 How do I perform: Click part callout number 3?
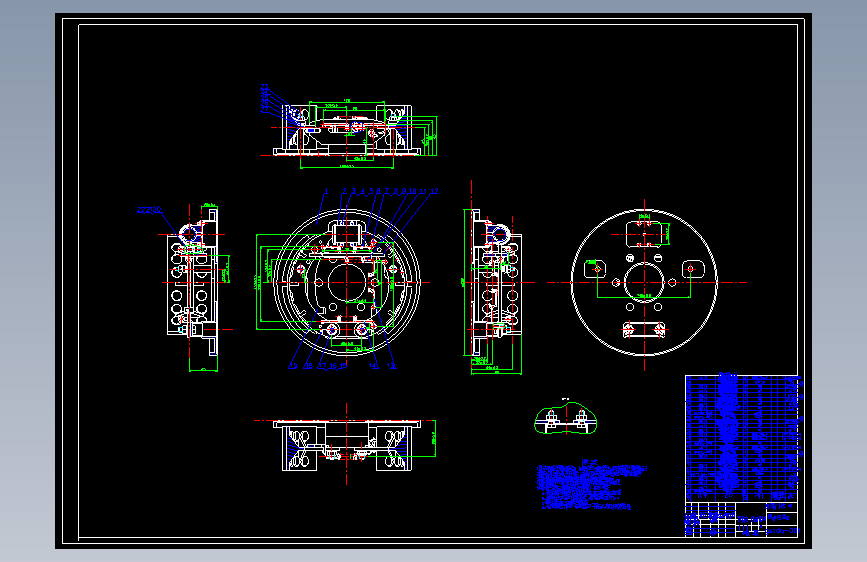pos(353,191)
